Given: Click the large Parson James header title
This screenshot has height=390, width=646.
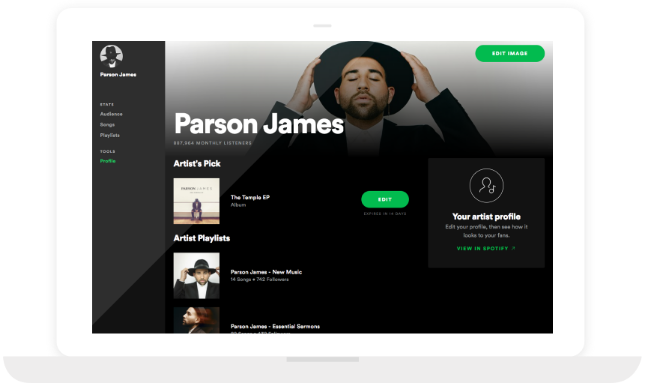Looking at the screenshot, I should point(259,124).
